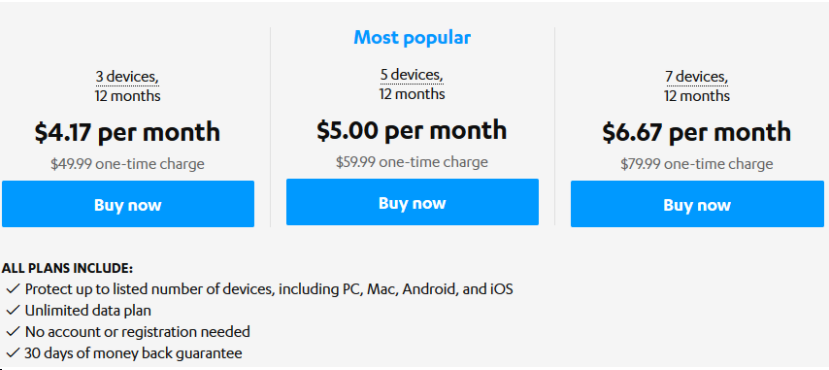Viewport: 829px width, 370px height.
Task: Open the dotted-underlined '3 devices' tooltip link
Action: click(127, 78)
